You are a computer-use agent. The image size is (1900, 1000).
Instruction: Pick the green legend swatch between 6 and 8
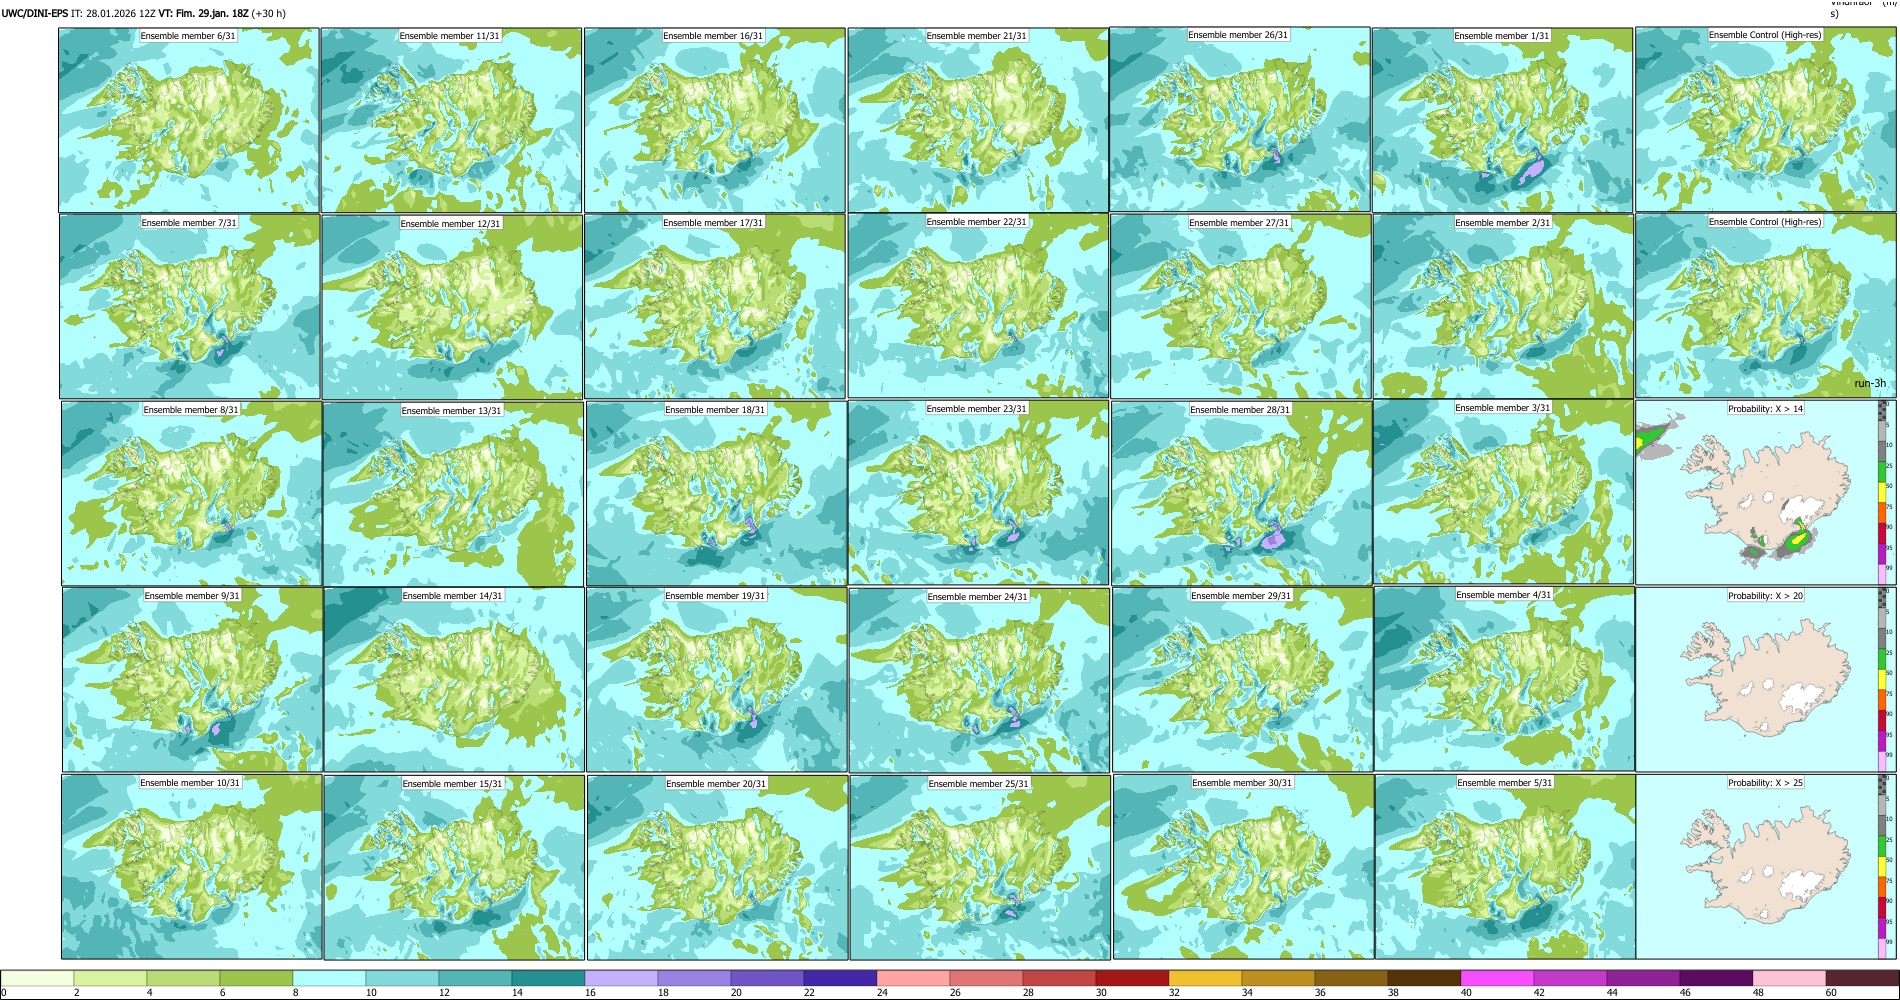point(256,978)
